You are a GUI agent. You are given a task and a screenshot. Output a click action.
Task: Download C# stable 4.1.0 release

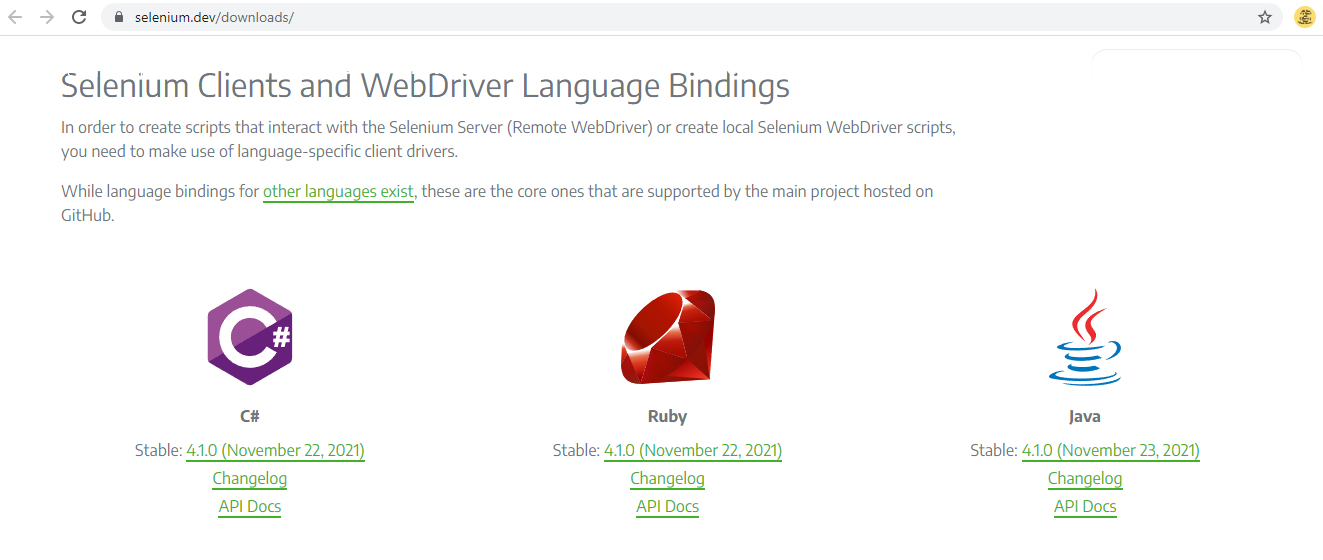click(x=275, y=451)
